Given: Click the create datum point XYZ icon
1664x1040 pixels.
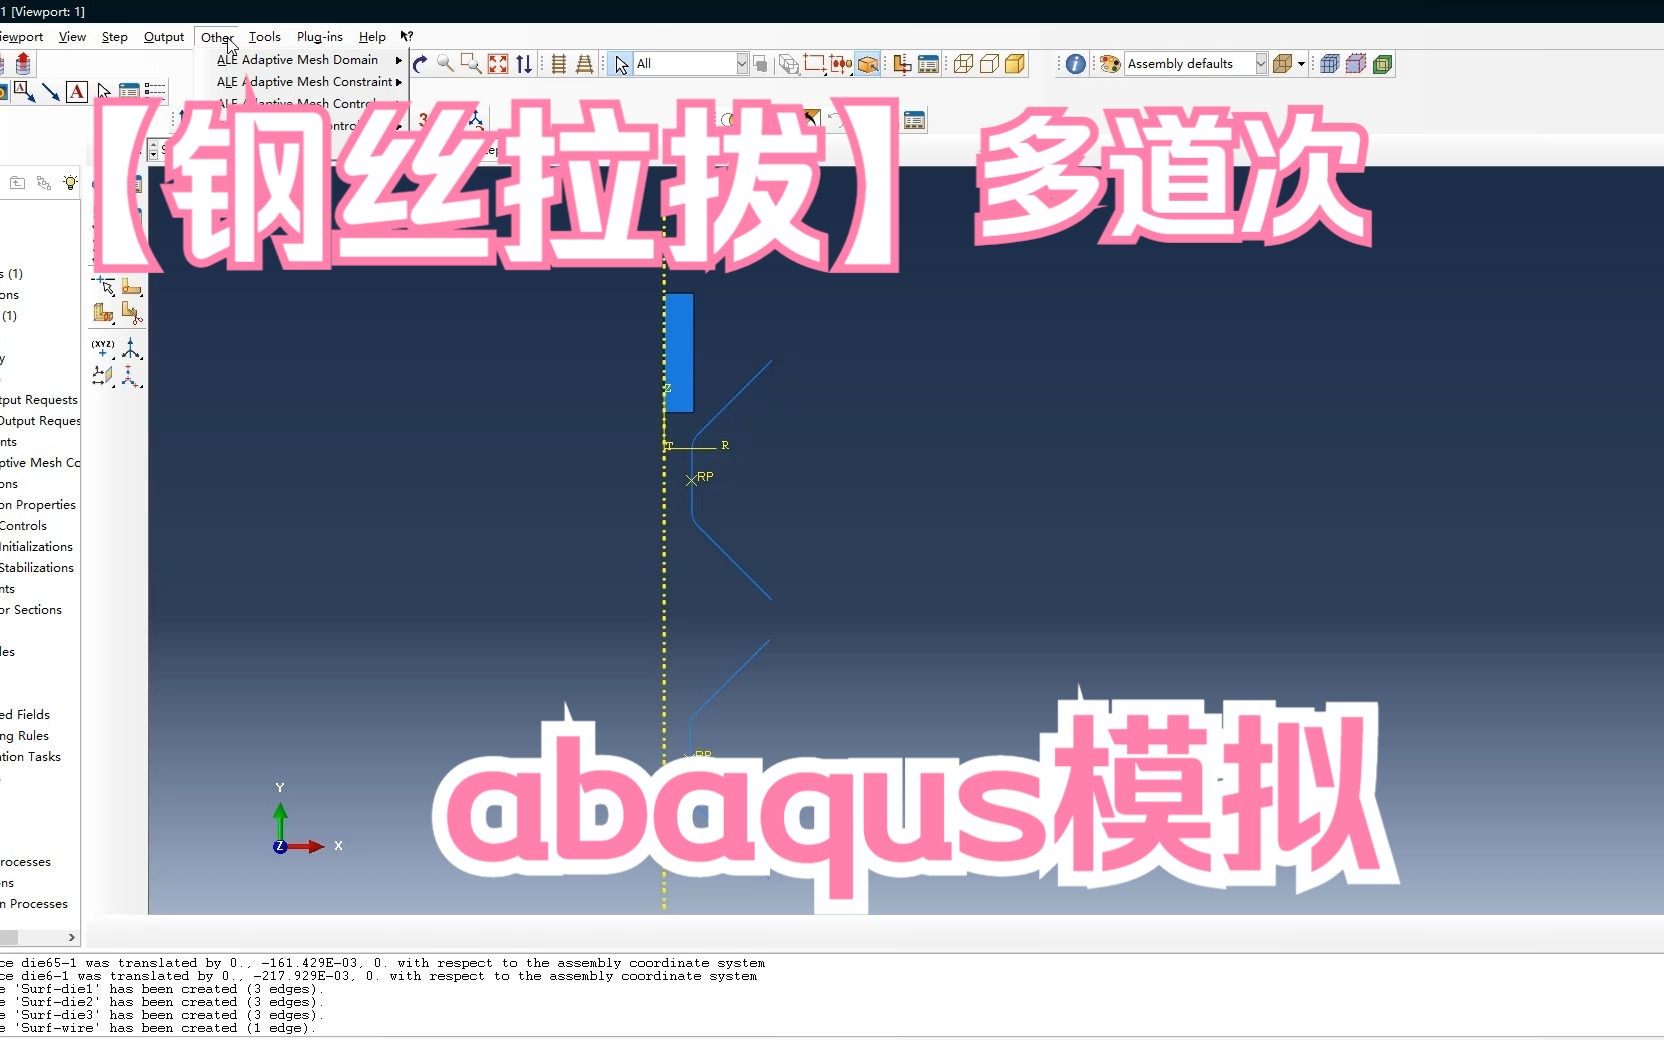Looking at the screenshot, I should [103, 348].
